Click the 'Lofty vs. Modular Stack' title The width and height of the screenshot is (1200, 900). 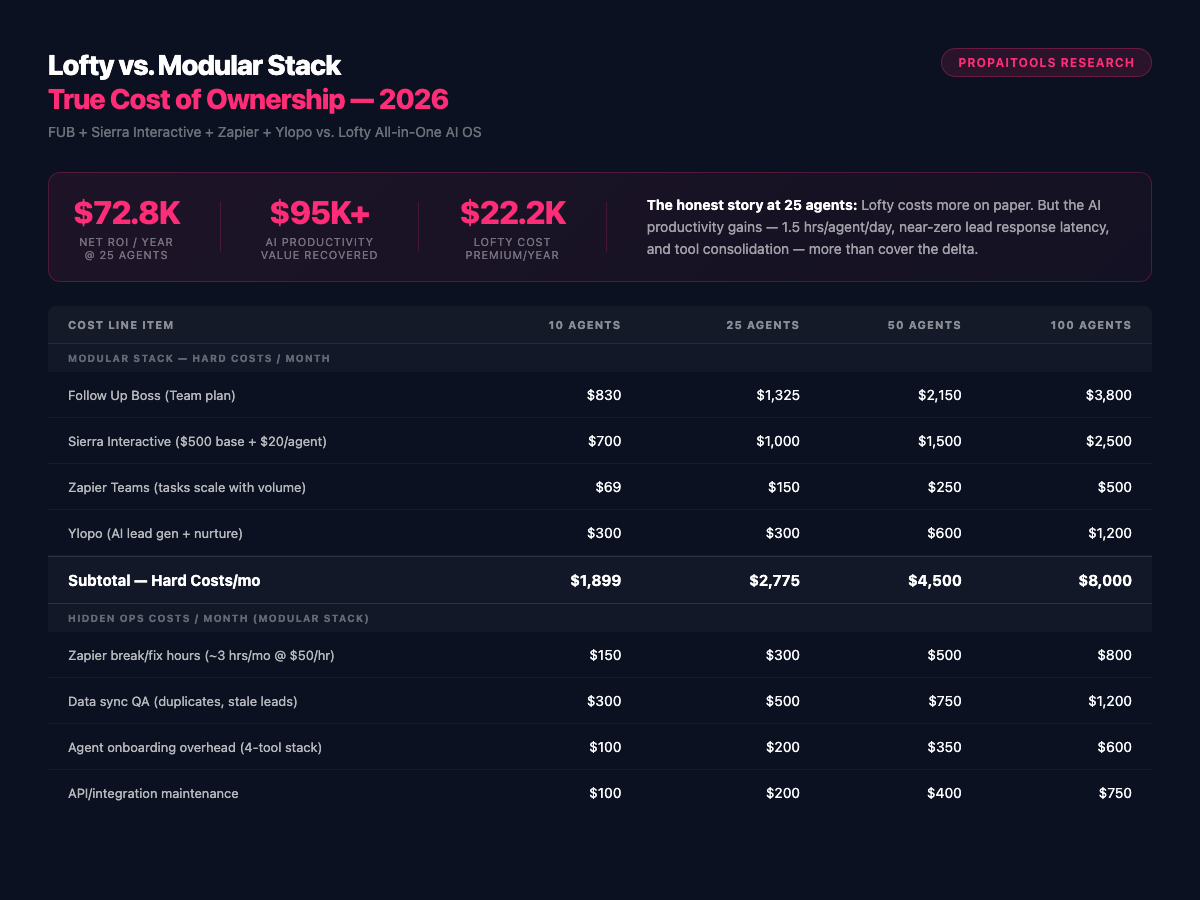(195, 66)
